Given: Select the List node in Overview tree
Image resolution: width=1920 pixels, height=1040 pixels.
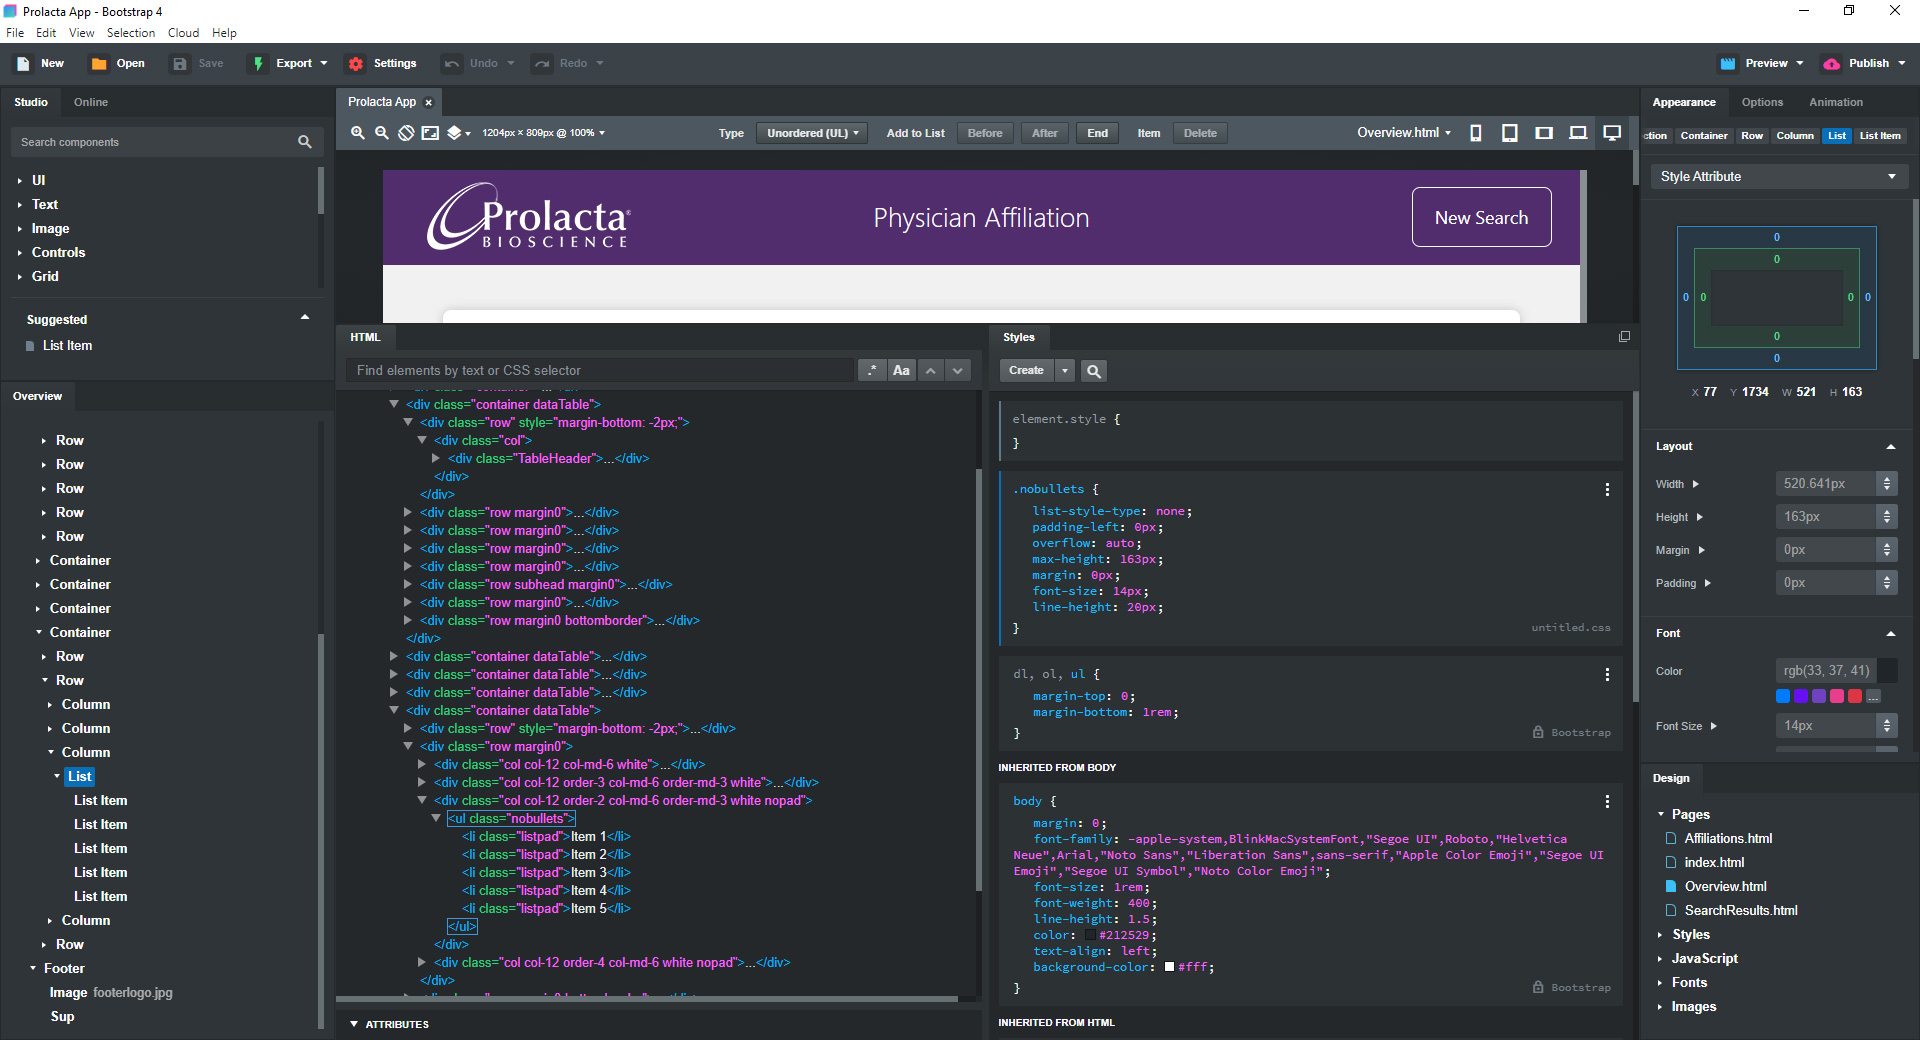Looking at the screenshot, I should click(x=80, y=777).
